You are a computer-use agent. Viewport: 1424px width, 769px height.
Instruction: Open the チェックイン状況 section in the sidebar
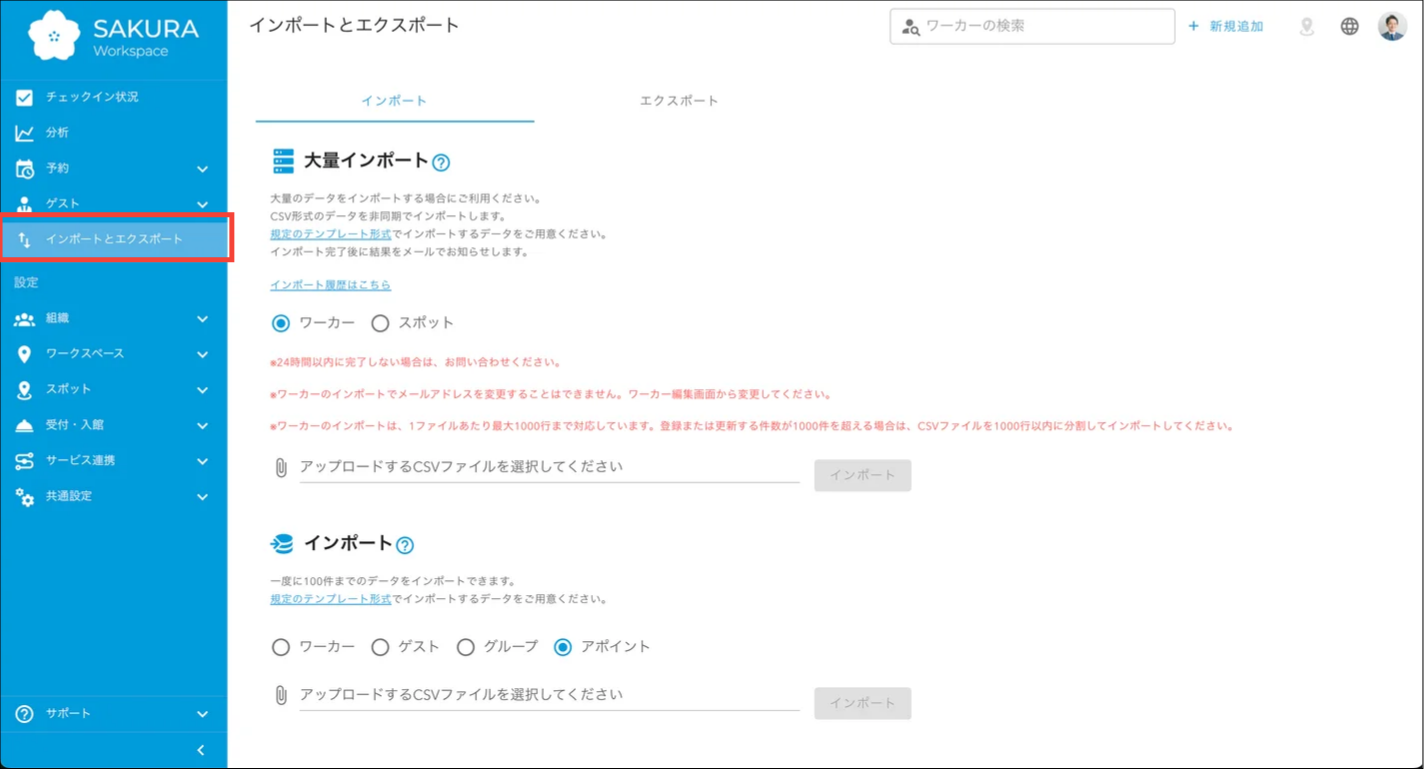tap(95, 97)
